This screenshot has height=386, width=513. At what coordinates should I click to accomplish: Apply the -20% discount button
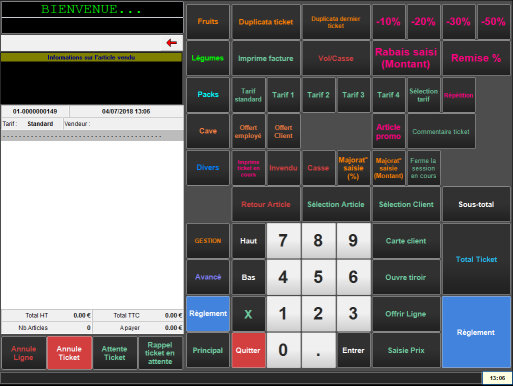click(x=423, y=22)
